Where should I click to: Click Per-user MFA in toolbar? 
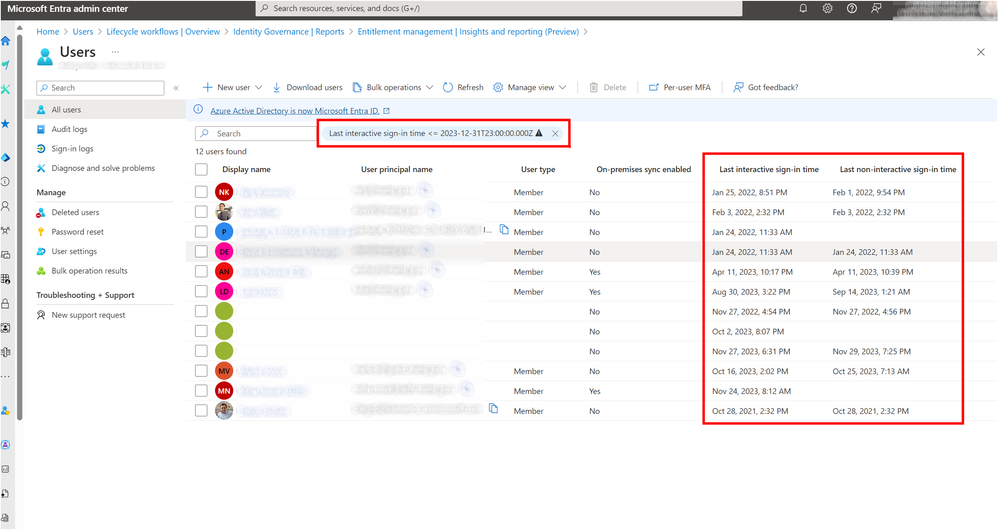(x=679, y=87)
